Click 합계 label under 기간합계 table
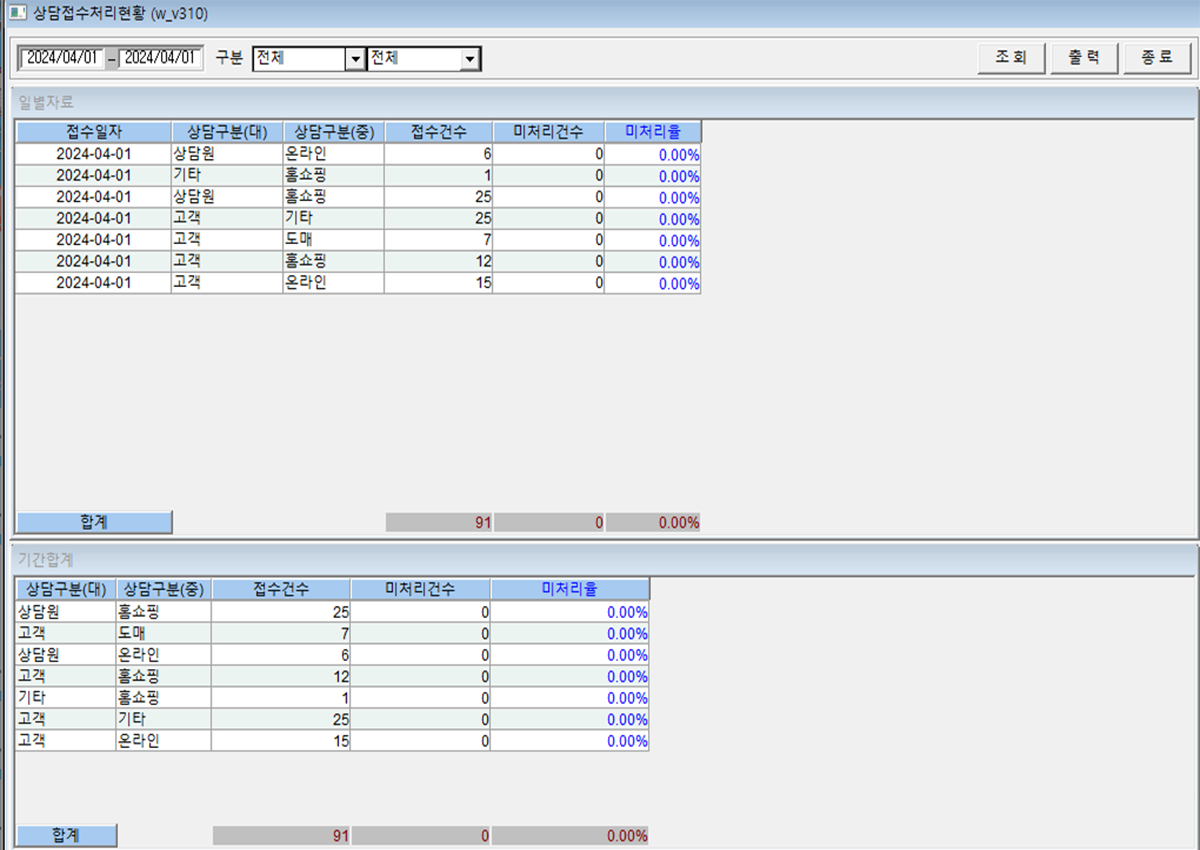1200x850 pixels. click(x=66, y=835)
